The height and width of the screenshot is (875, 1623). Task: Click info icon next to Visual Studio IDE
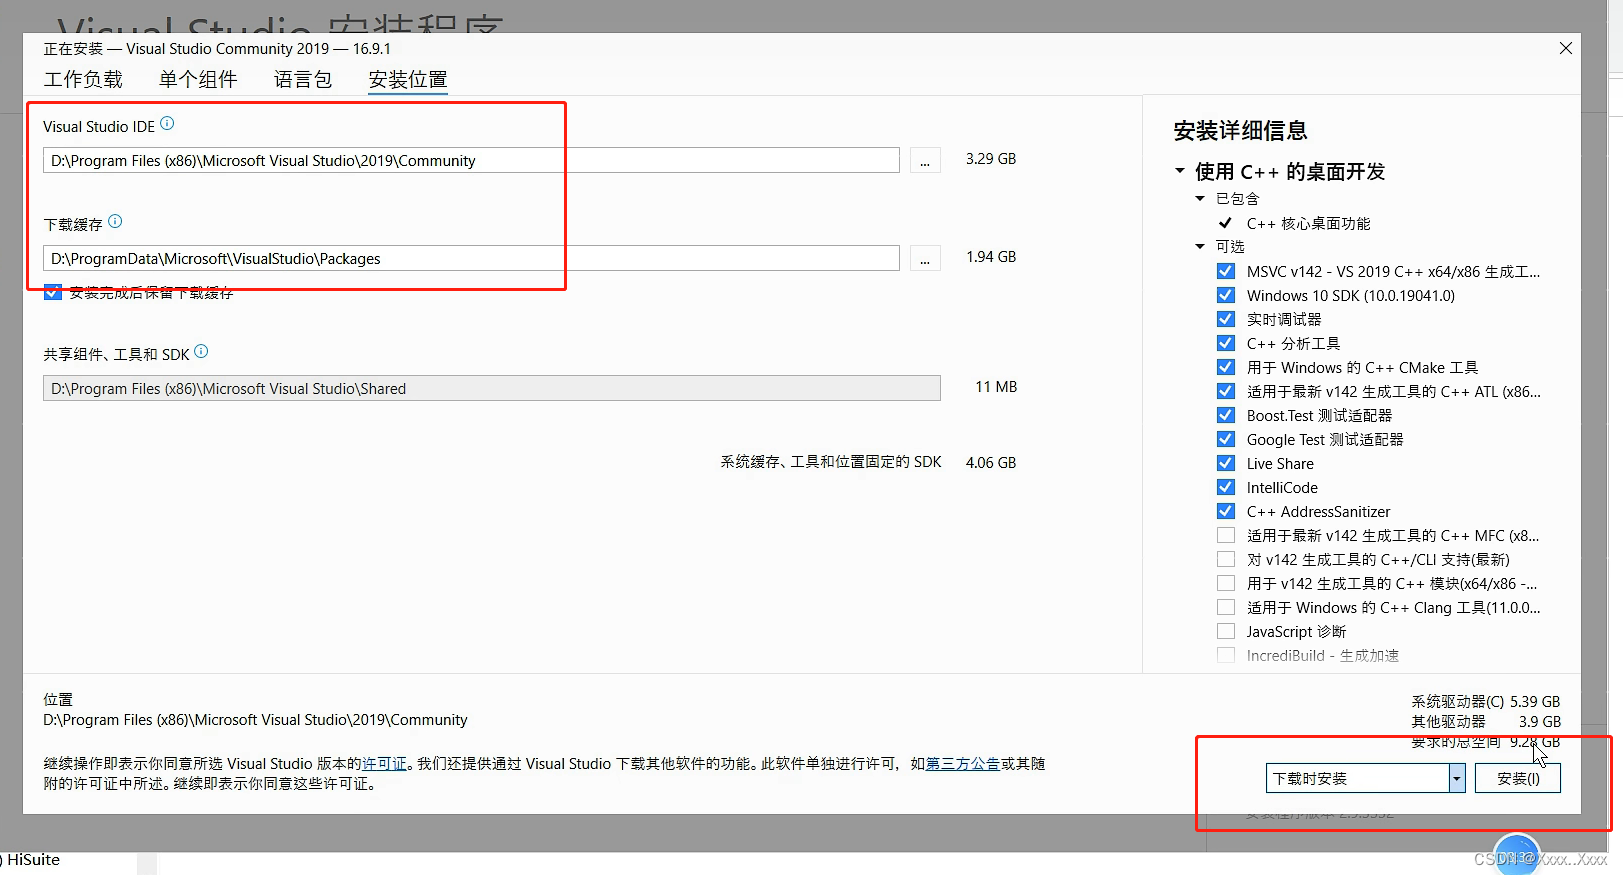click(x=167, y=124)
